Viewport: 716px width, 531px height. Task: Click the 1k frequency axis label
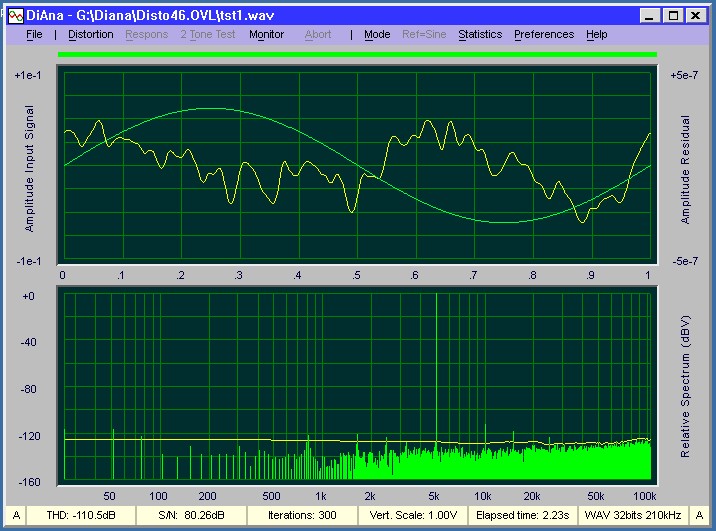point(321,496)
